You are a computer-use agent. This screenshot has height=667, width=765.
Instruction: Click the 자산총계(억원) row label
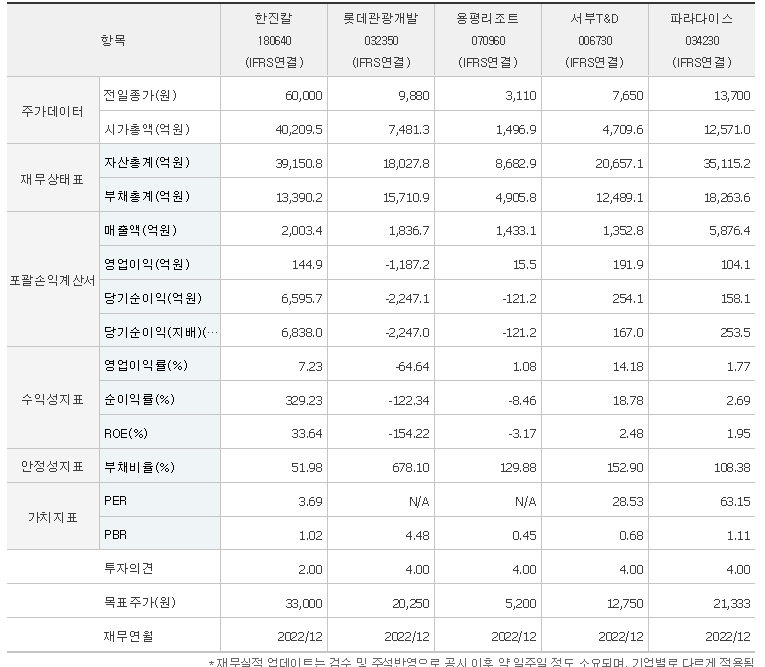point(147,162)
